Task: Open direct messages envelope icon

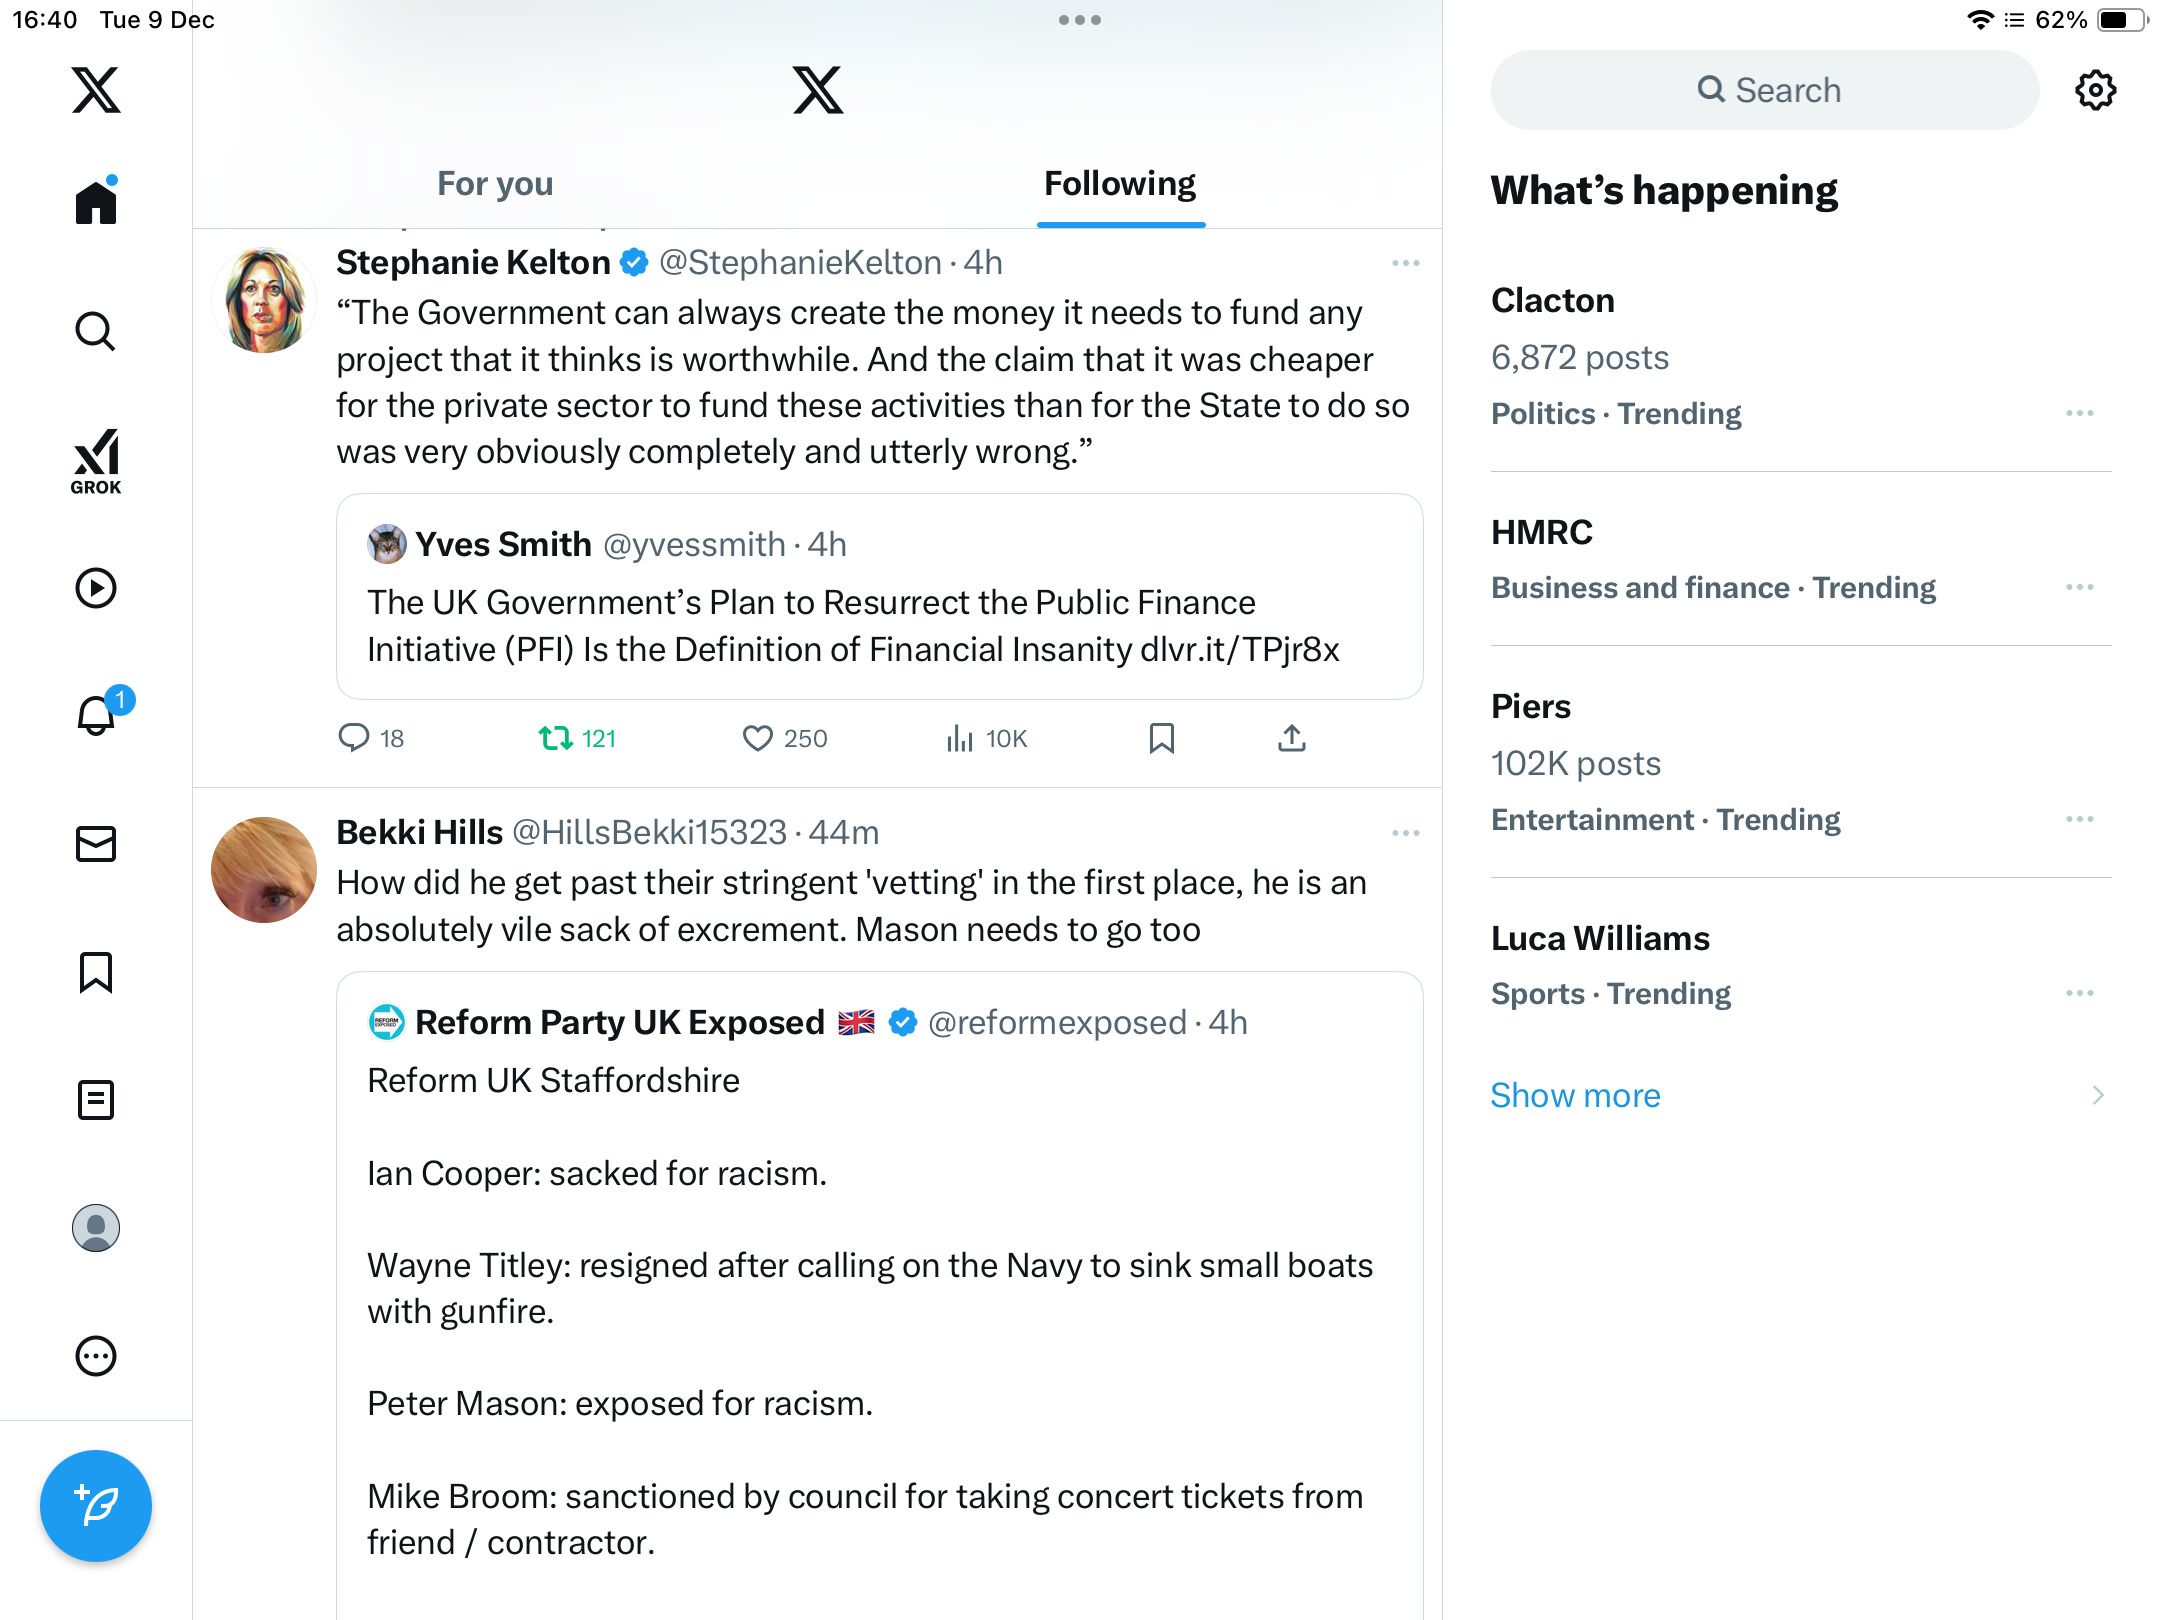Action: [96, 844]
